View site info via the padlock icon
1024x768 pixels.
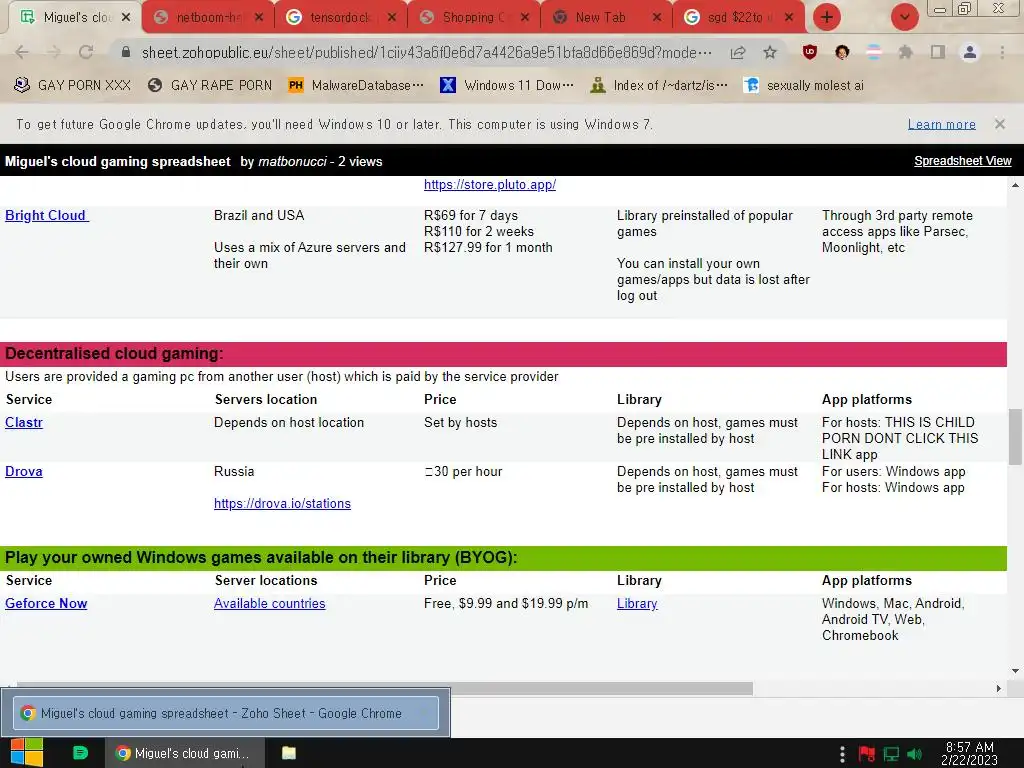click(x=126, y=52)
